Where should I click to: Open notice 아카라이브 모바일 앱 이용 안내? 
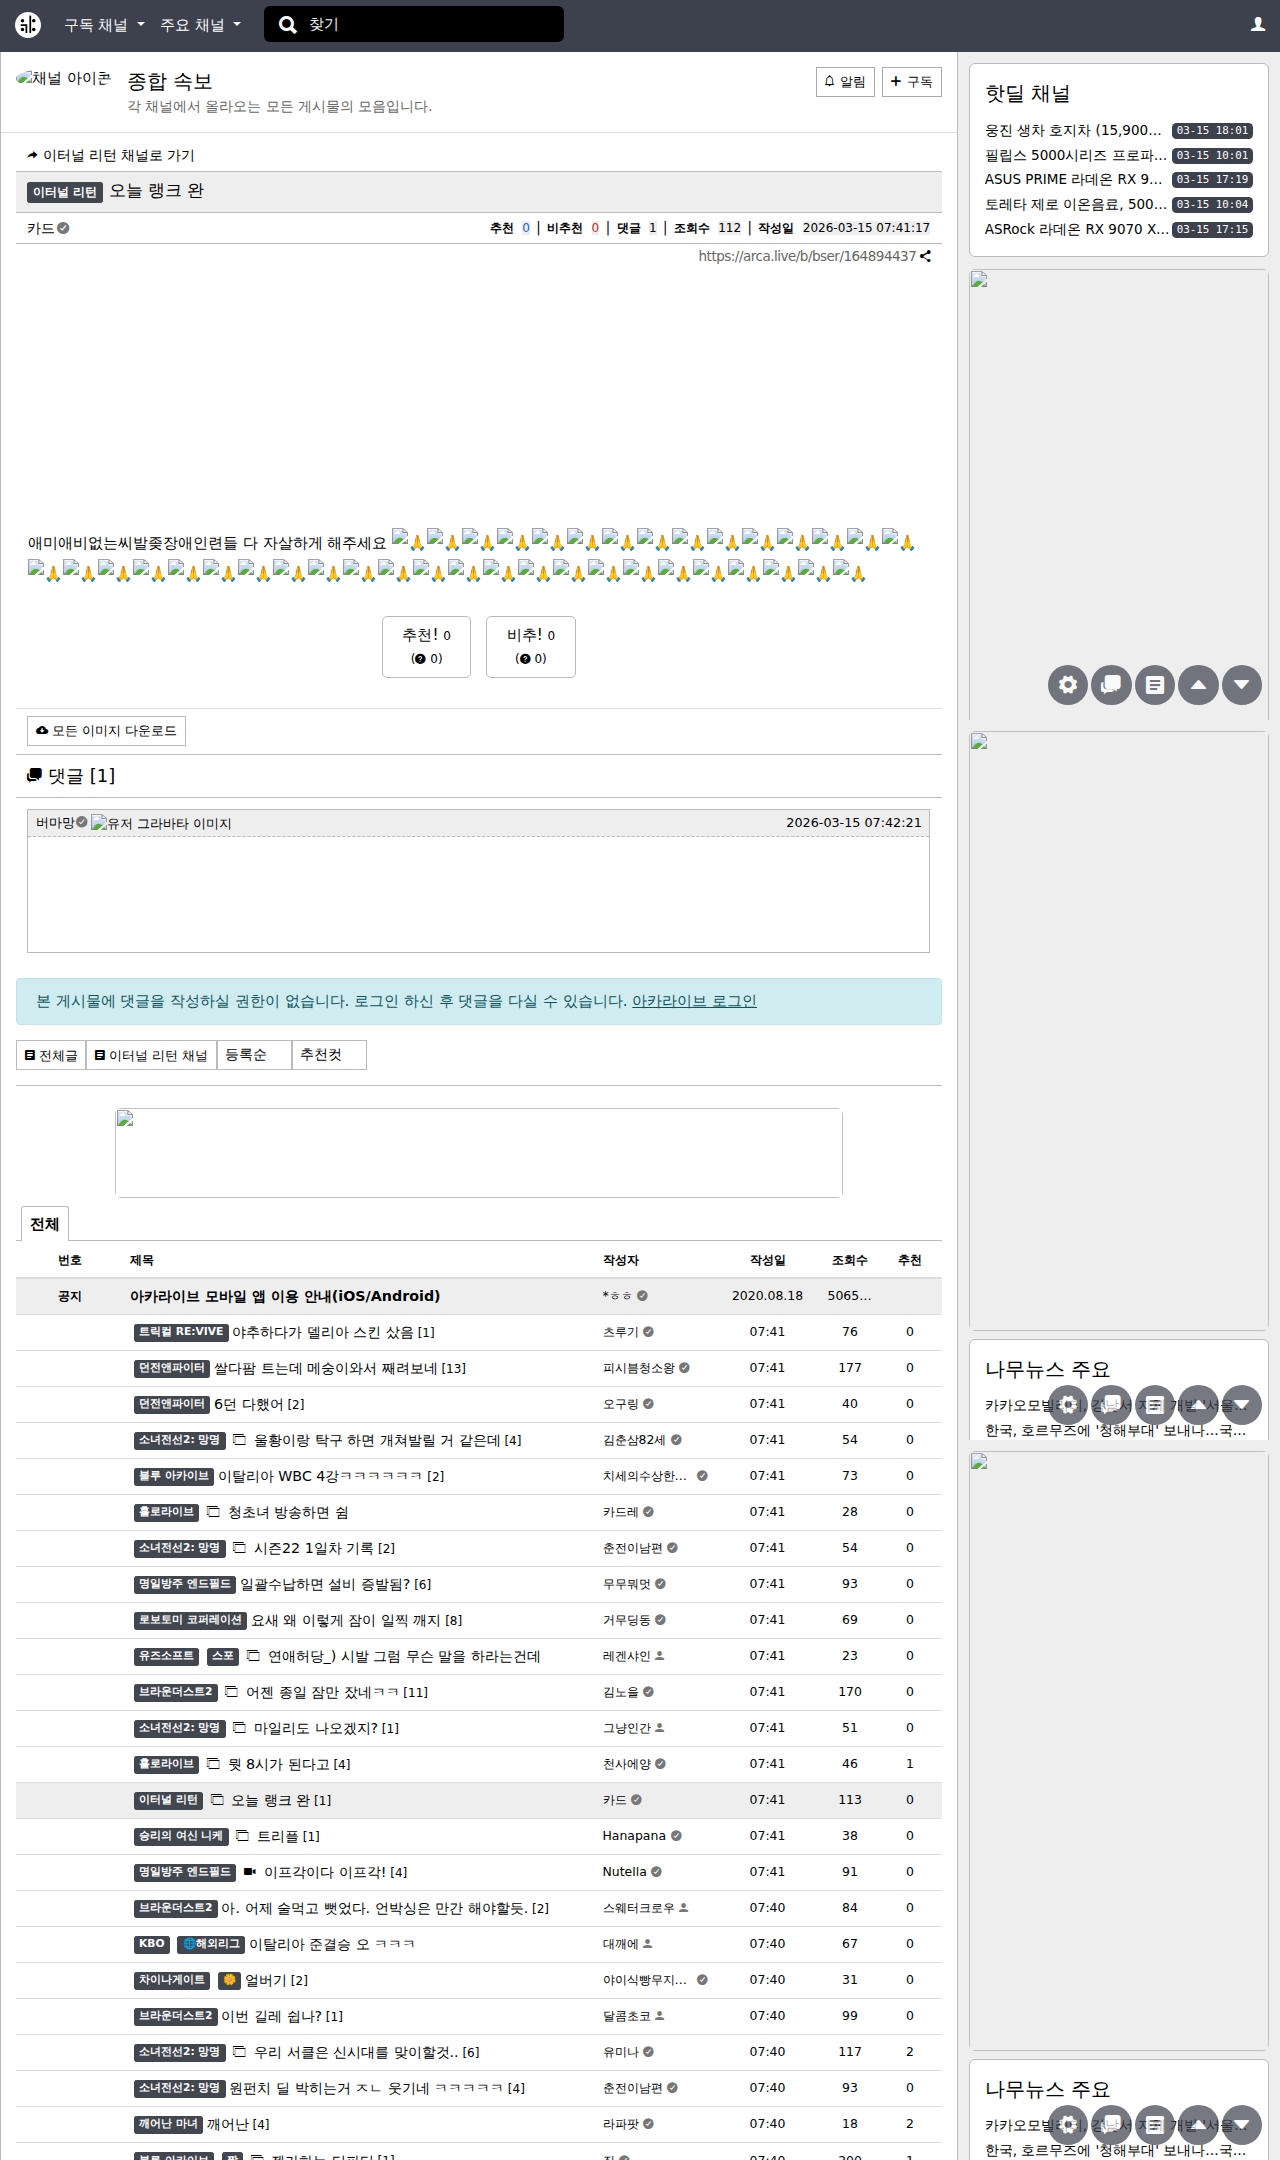coord(285,1296)
